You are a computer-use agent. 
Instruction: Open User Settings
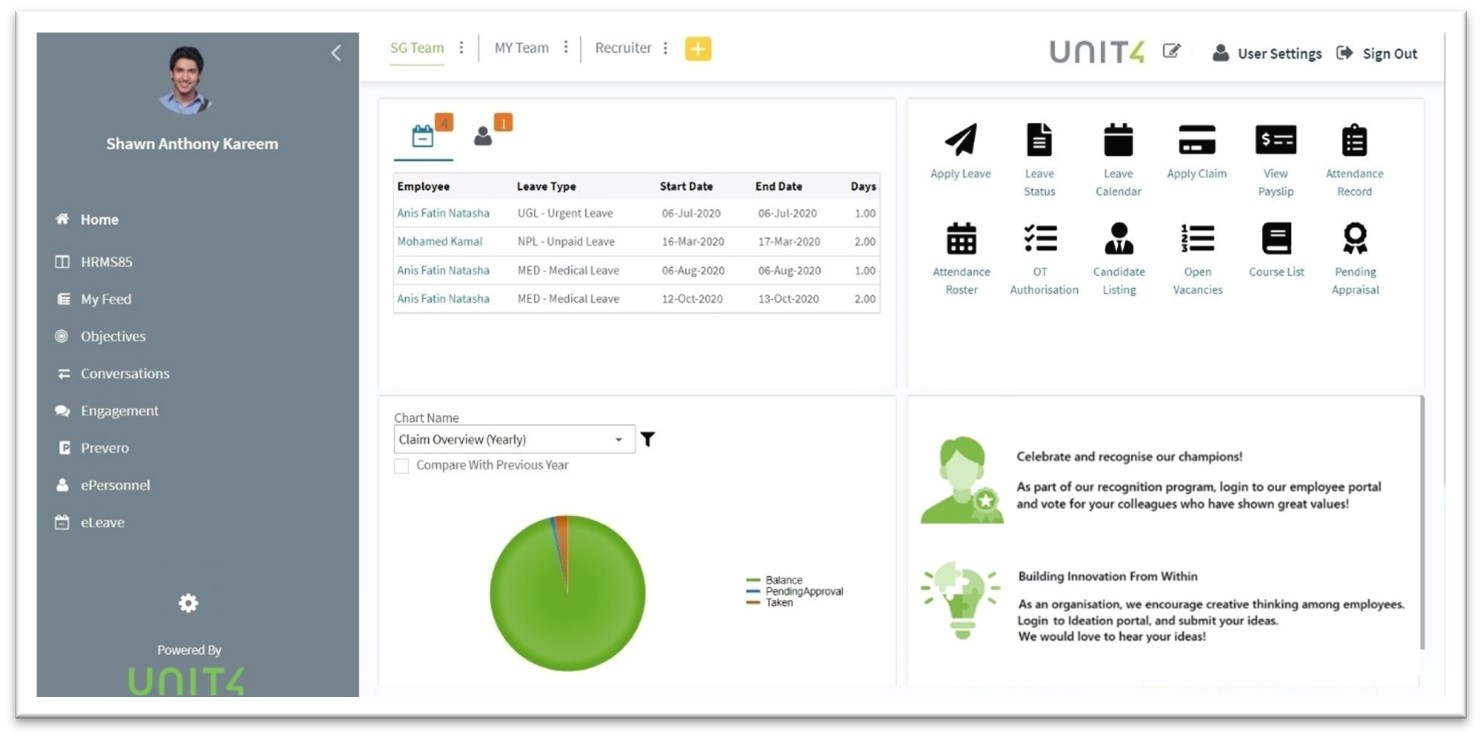tap(1267, 53)
